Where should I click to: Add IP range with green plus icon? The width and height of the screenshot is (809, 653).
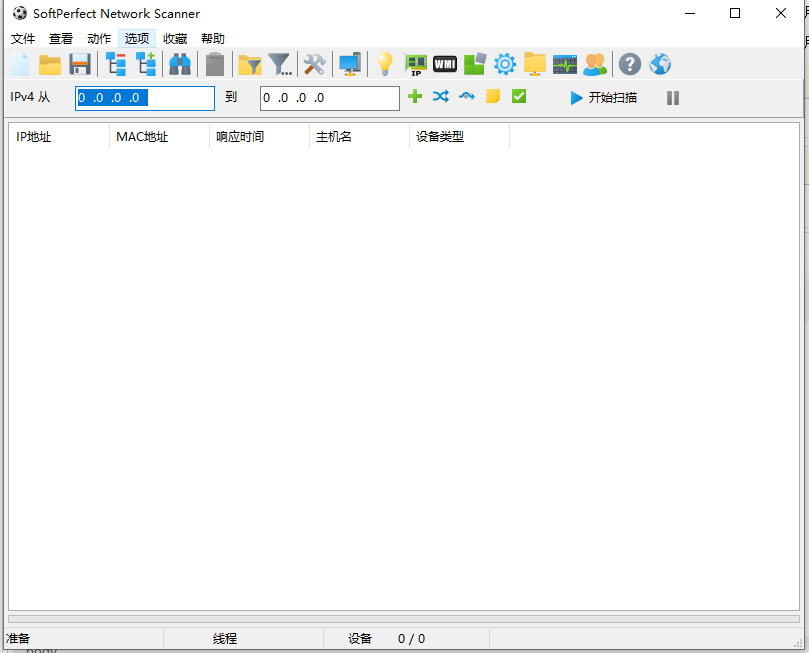415,96
